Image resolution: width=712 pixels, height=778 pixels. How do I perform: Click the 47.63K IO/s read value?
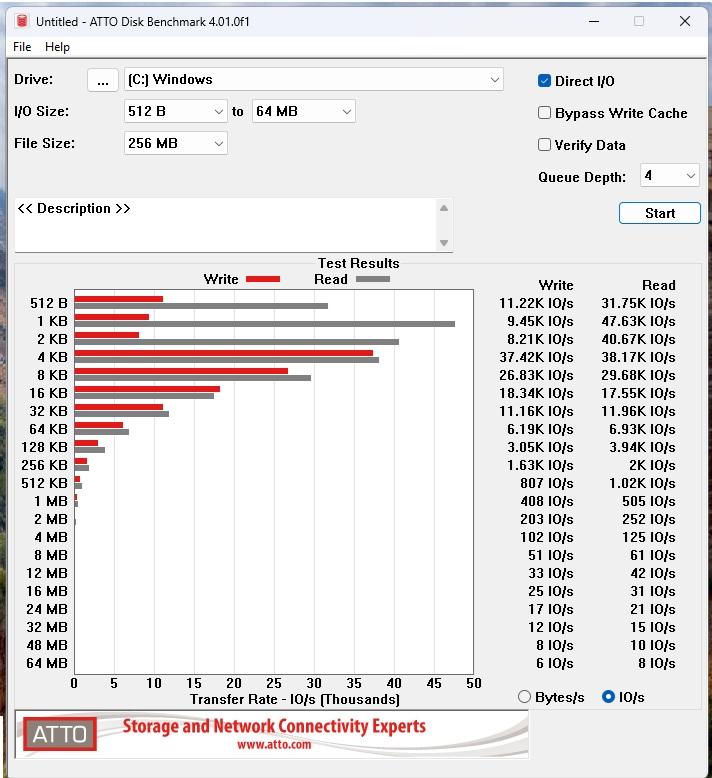pyautogui.click(x=639, y=322)
